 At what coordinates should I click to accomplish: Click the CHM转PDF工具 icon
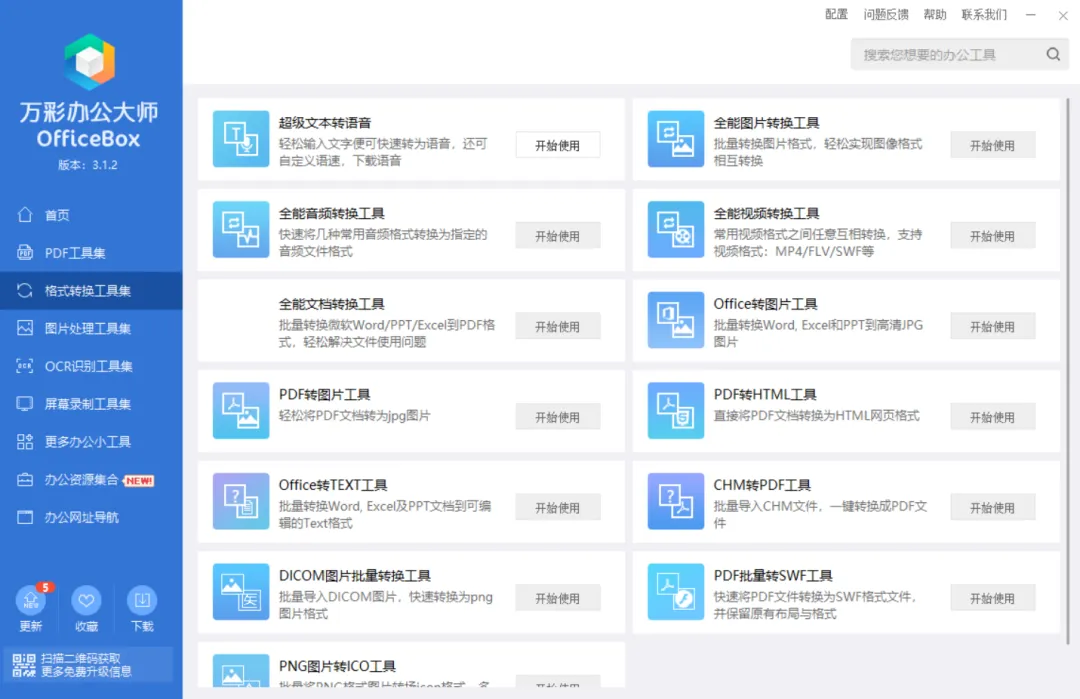coord(676,501)
